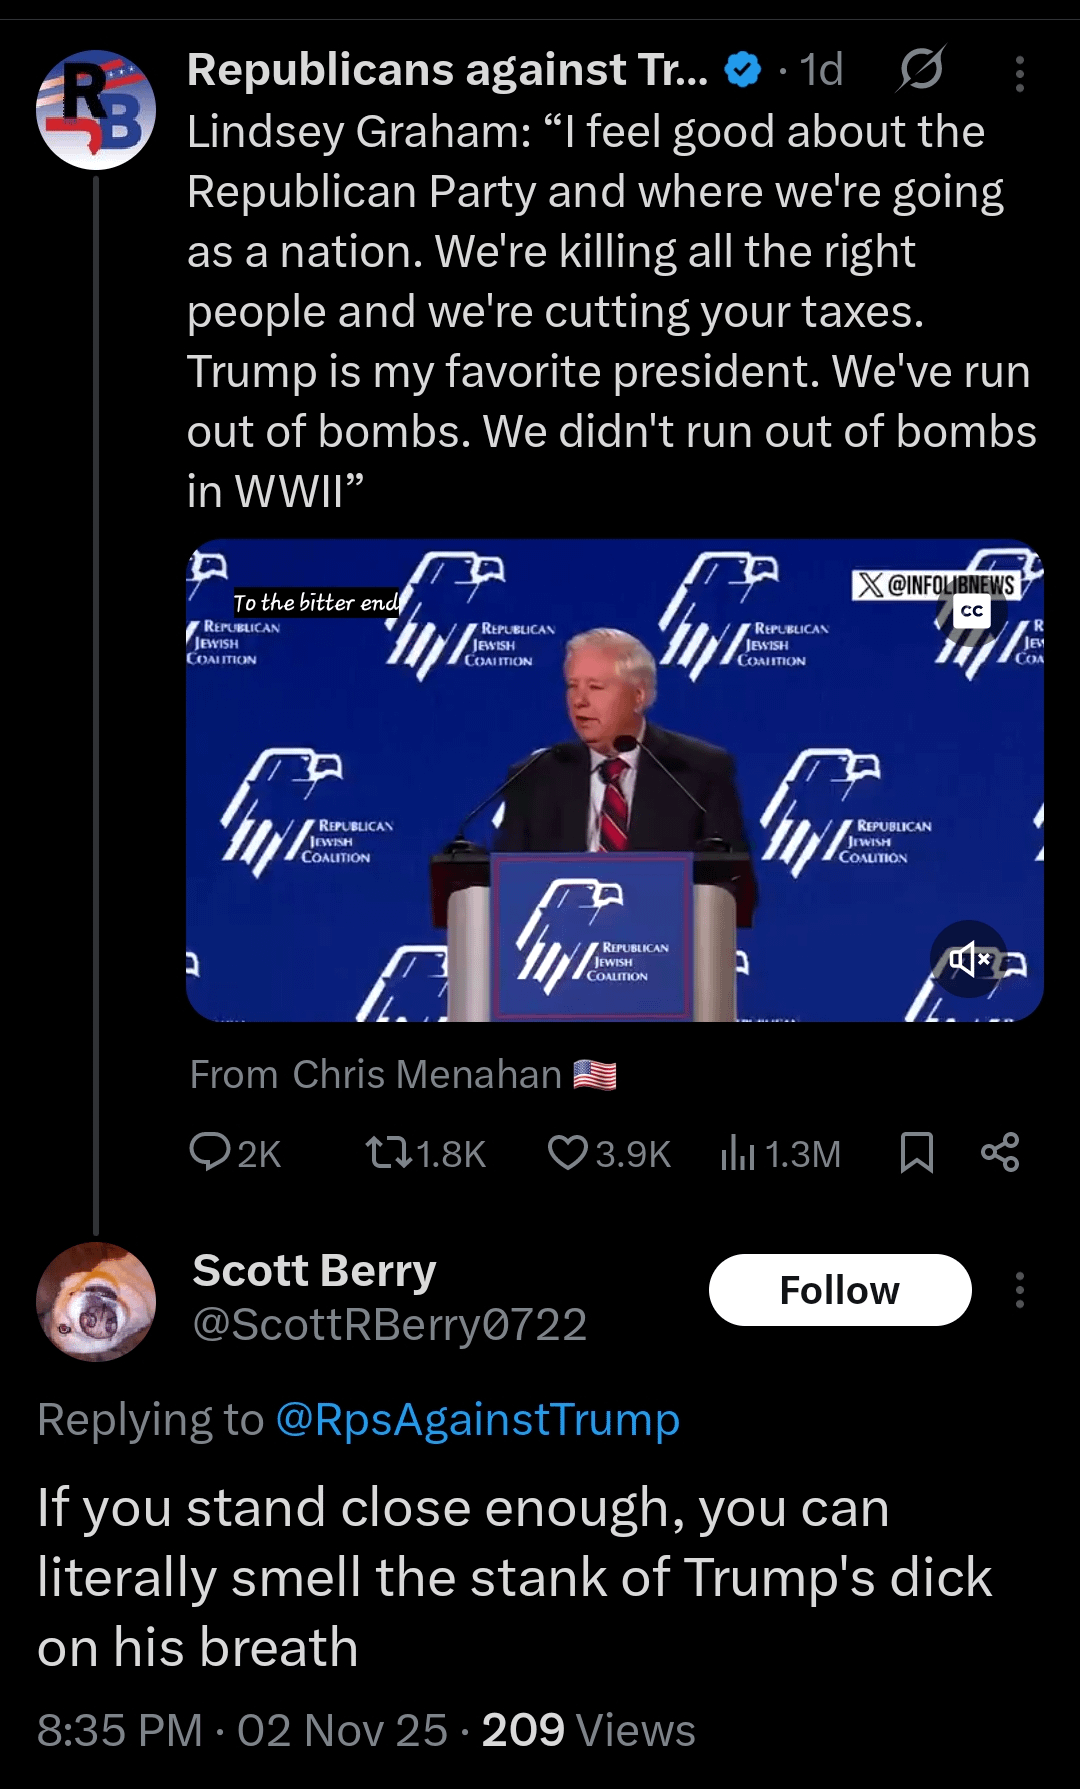The width and height of the screenshot is (1080, 1789).
Task: Open Scott Berry's profile picture
Action: point(96,1301)
